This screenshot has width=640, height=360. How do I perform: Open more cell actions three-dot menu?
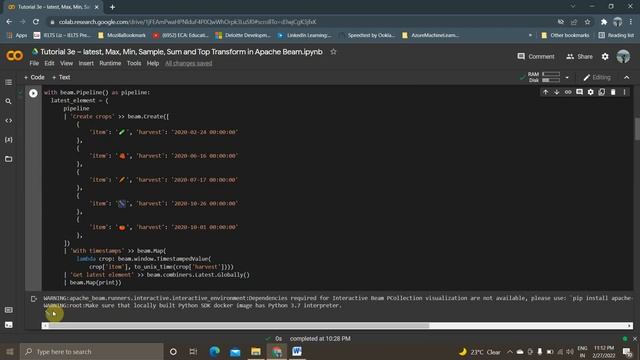pos(624,92)
